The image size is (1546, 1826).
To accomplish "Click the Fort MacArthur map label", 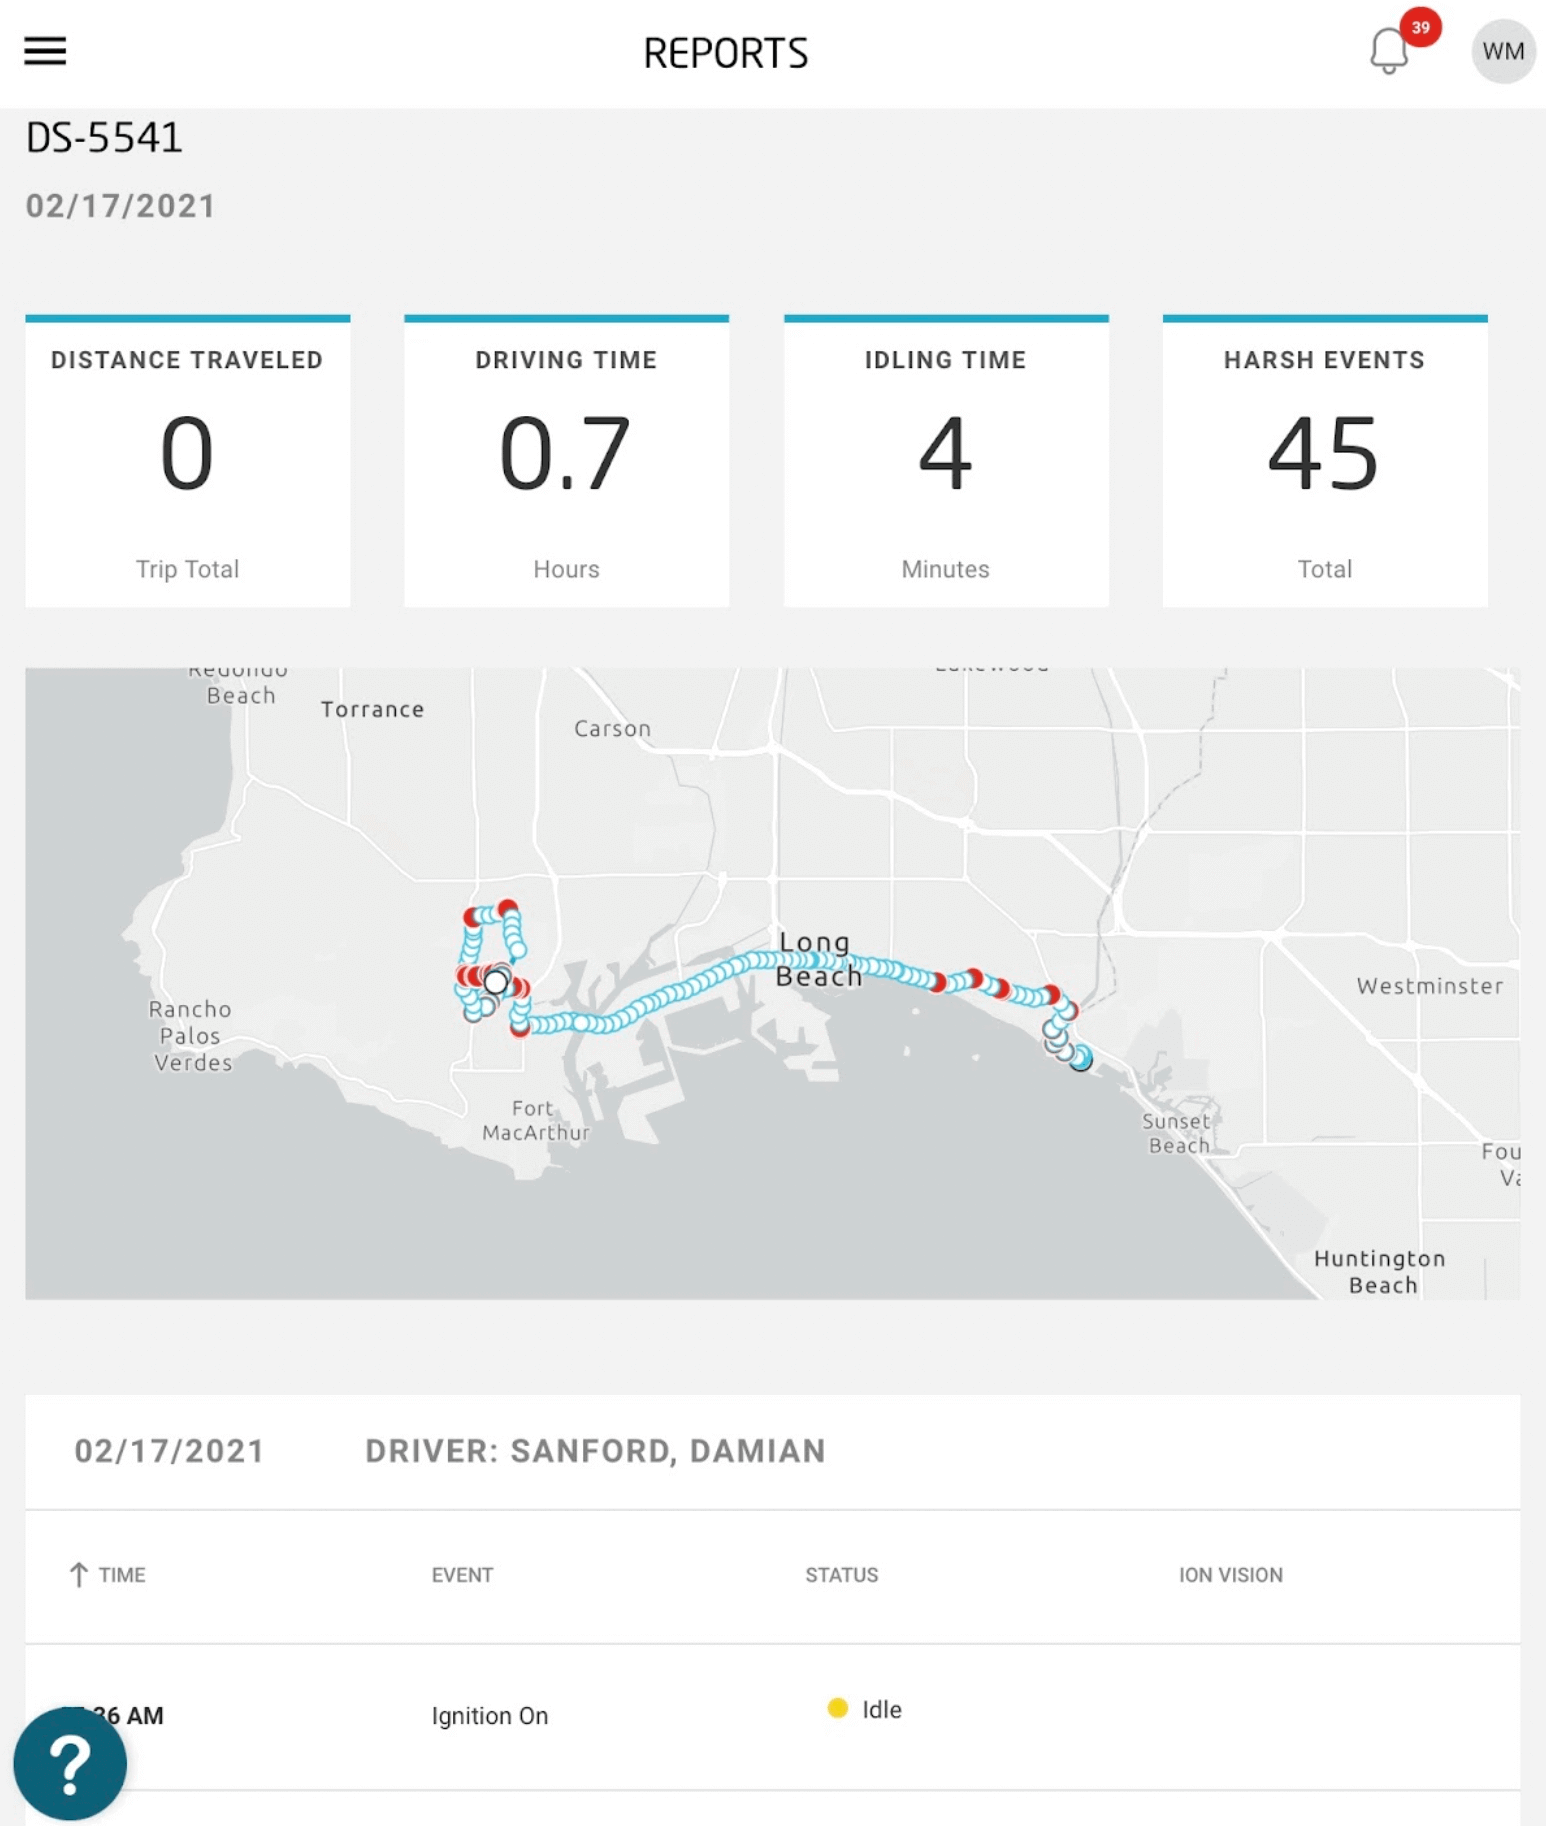I will pos(535,1120).
